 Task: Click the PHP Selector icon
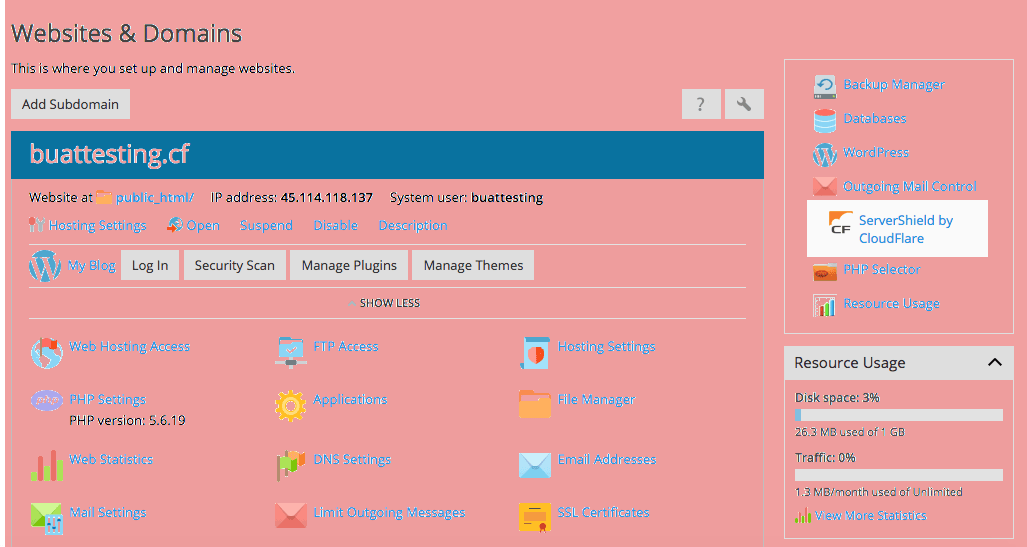(825, 271)
